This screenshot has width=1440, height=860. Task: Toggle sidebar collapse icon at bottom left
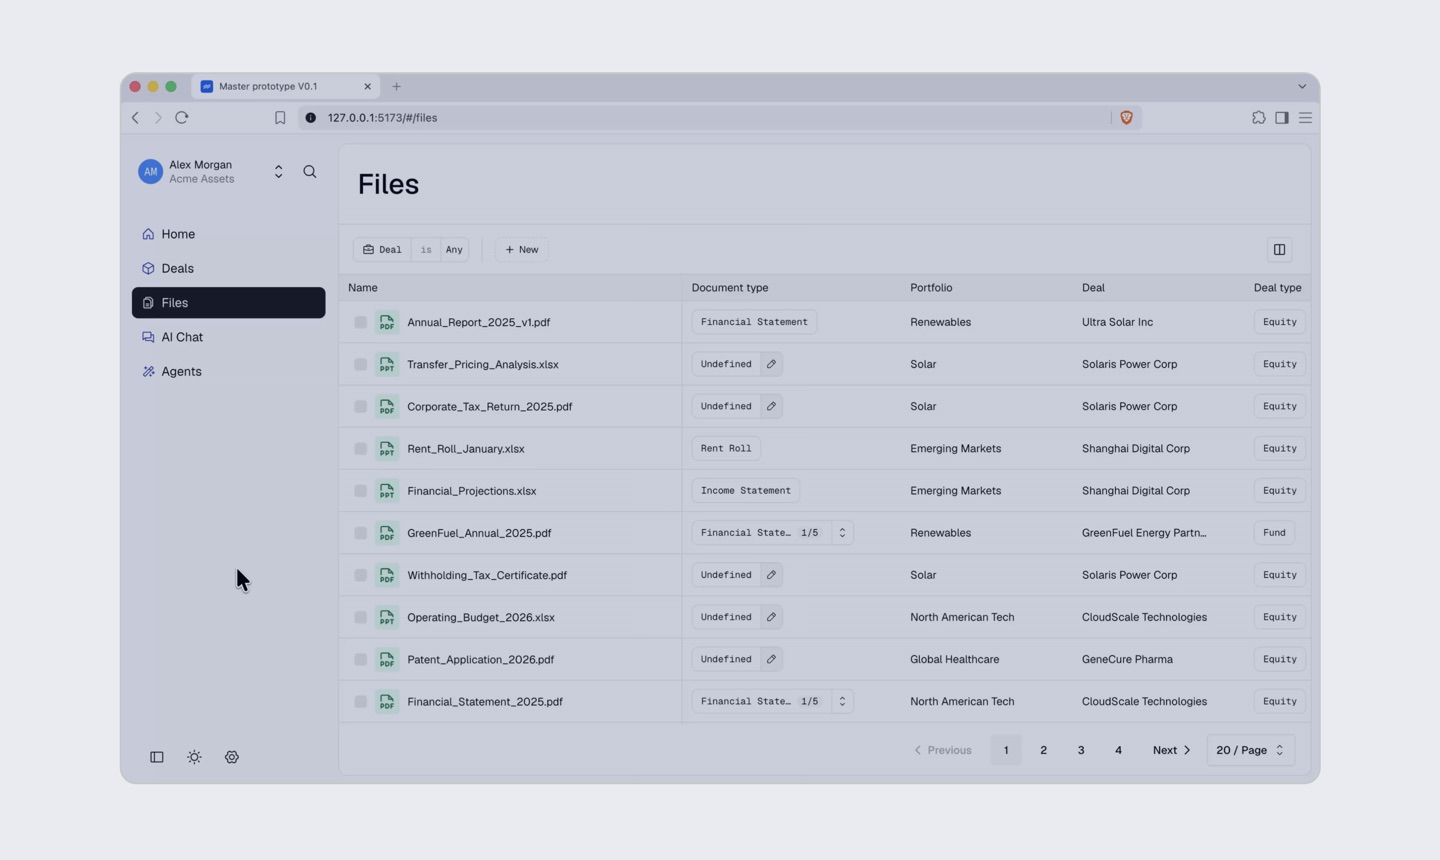157,757
